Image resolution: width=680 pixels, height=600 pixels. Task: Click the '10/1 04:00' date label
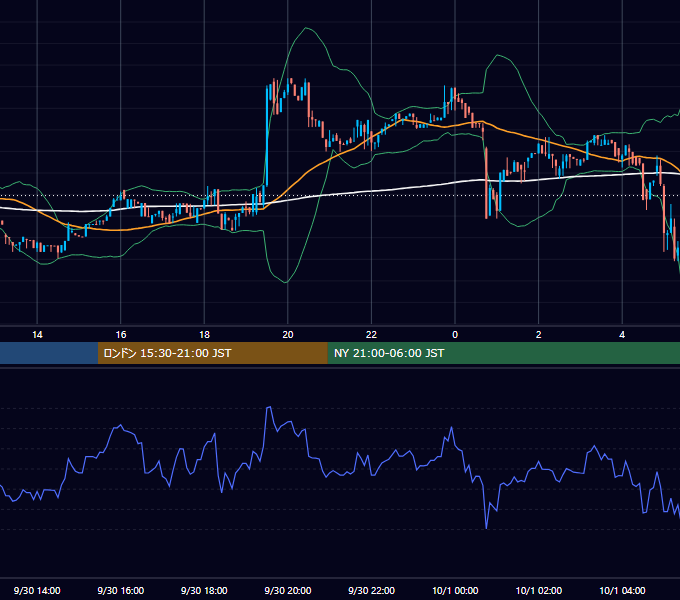coord(622,590)
